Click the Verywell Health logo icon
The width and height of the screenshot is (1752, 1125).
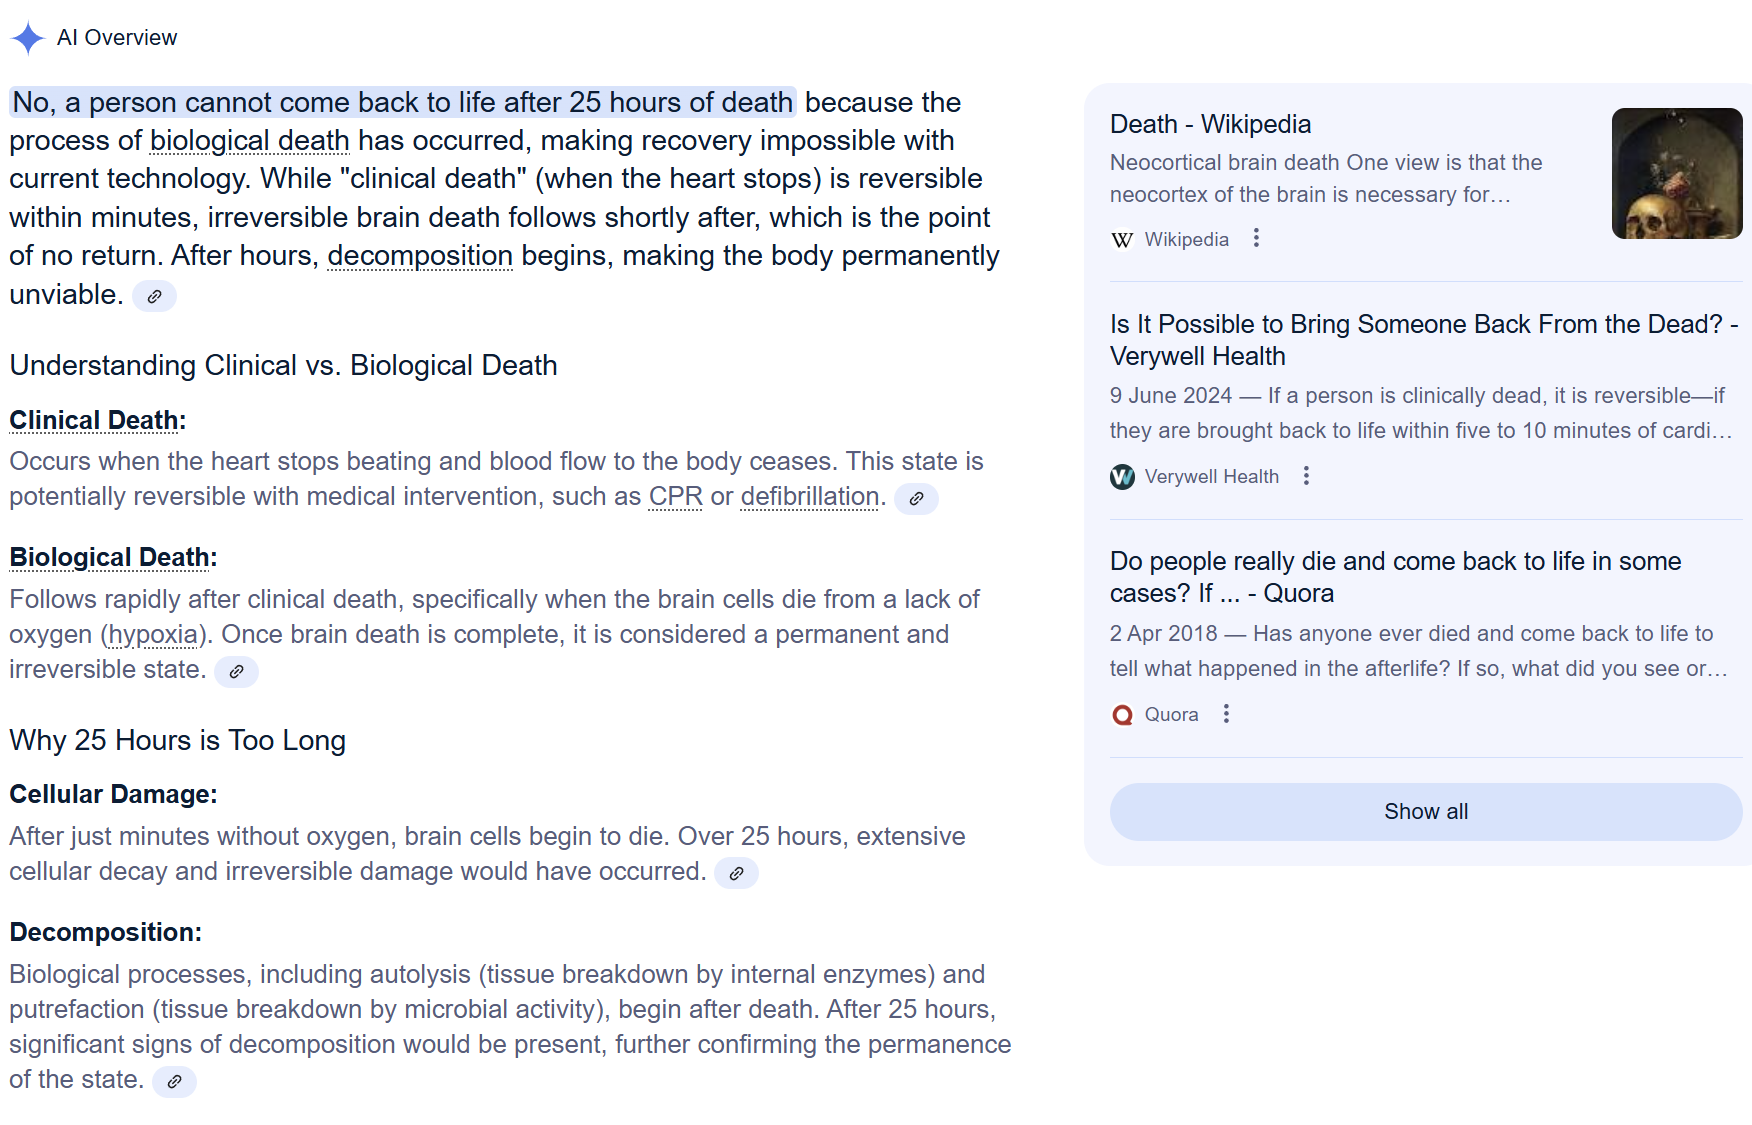(x=1122, y=477)
